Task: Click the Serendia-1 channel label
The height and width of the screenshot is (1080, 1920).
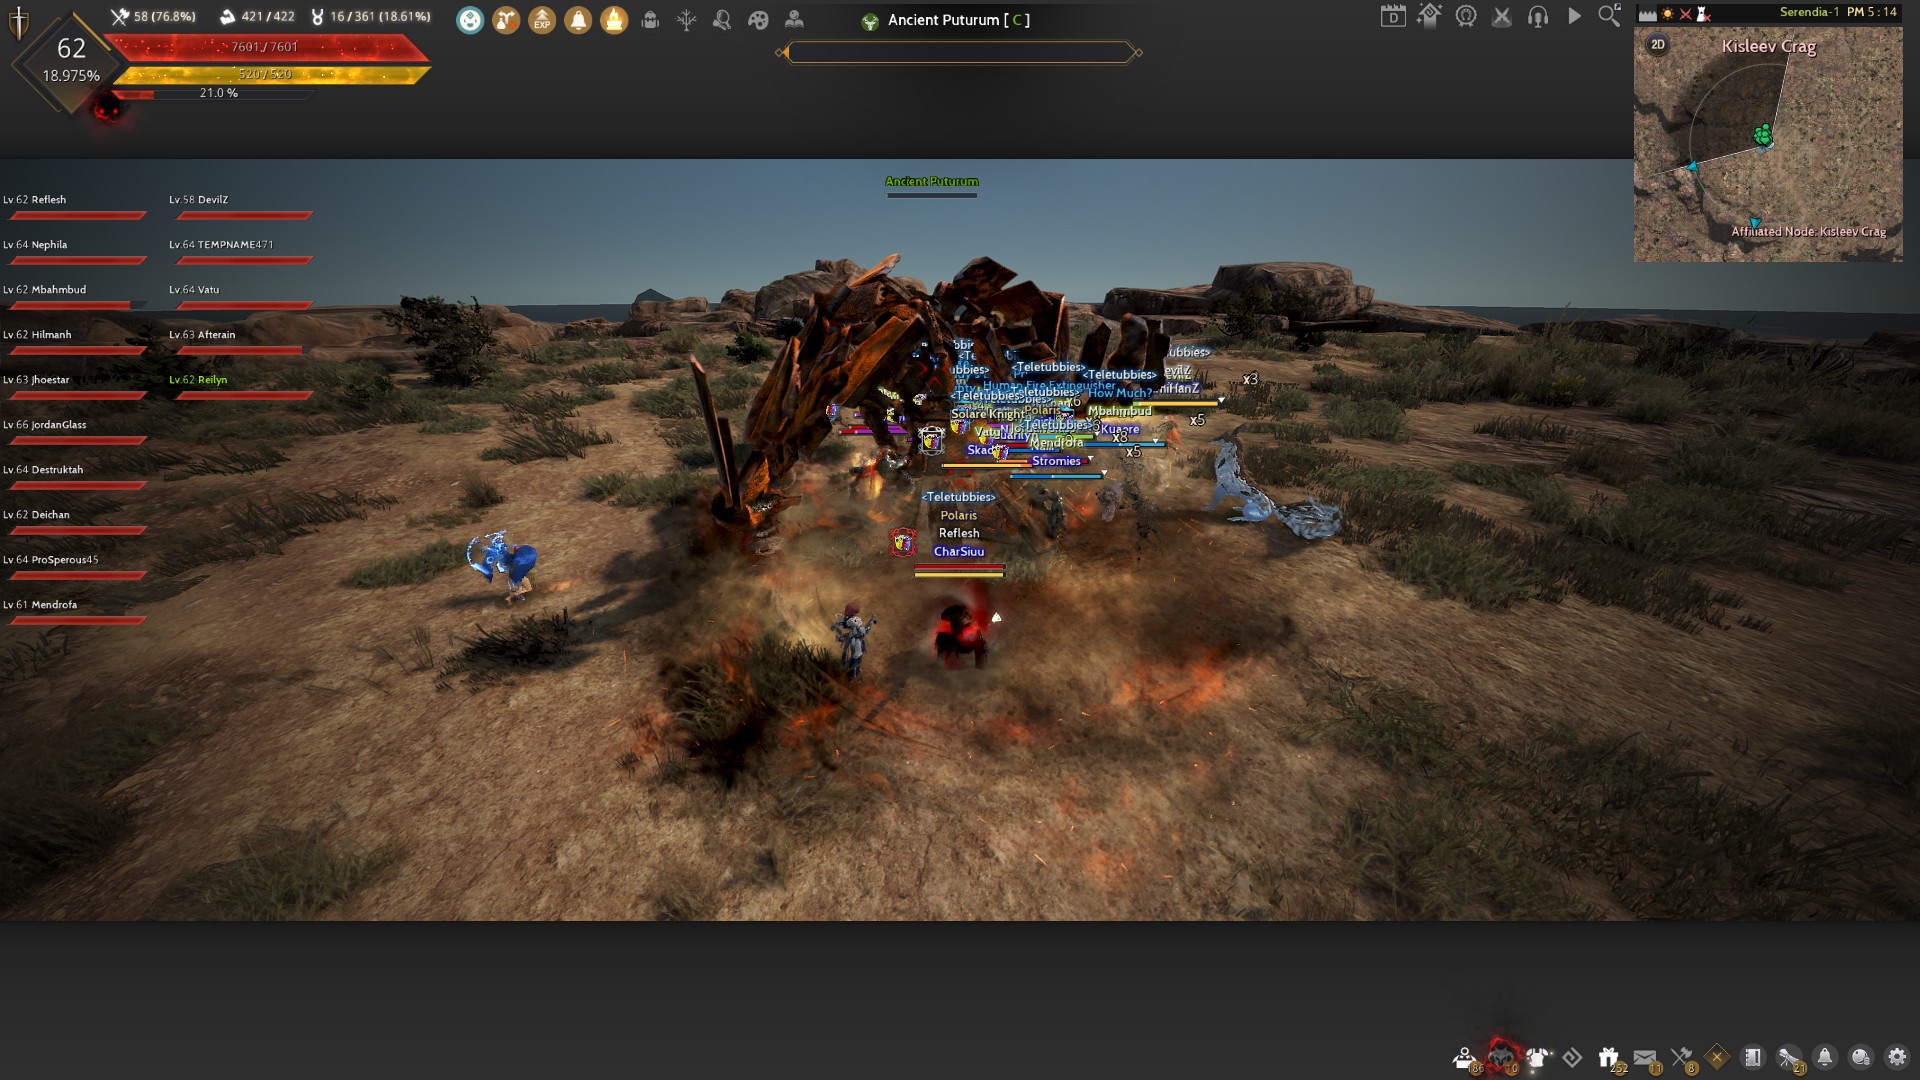Action: 1809,12
